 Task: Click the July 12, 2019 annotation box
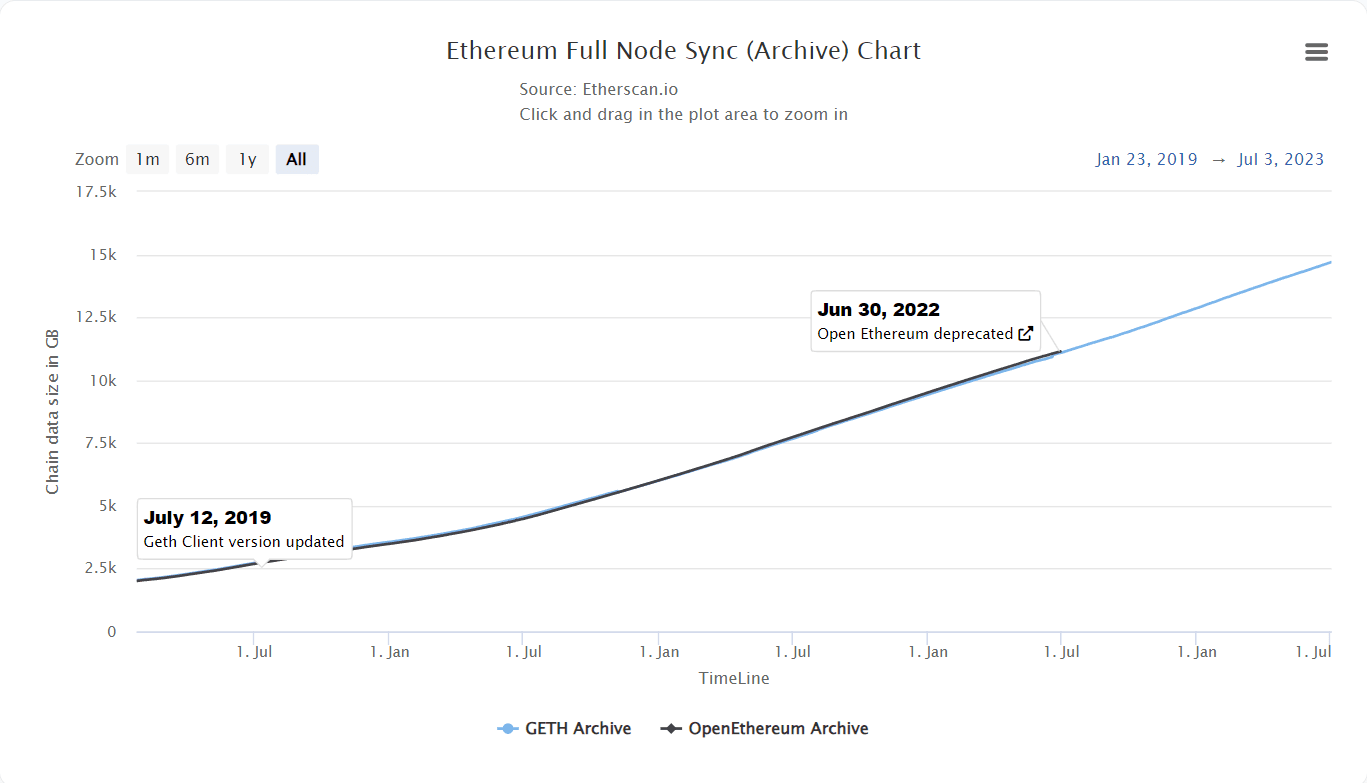coord(244,529)
